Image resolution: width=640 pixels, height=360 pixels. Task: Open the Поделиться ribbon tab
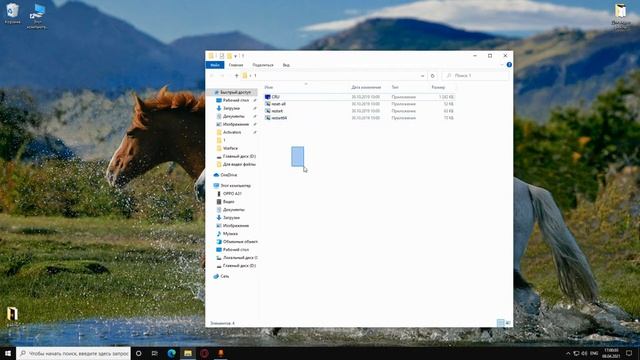[263, 65]
